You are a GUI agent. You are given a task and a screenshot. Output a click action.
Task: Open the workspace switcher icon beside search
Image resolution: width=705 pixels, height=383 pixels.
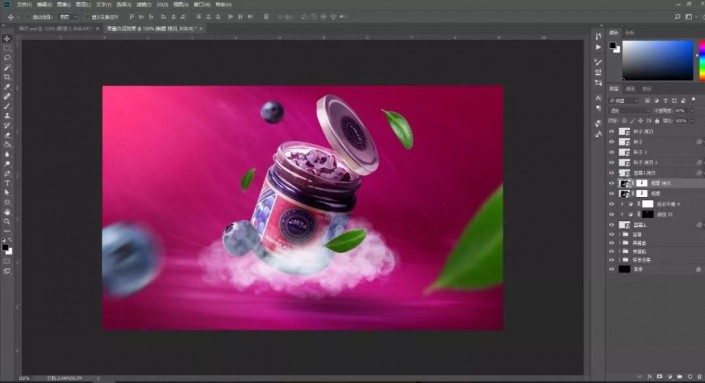point(688,17)
